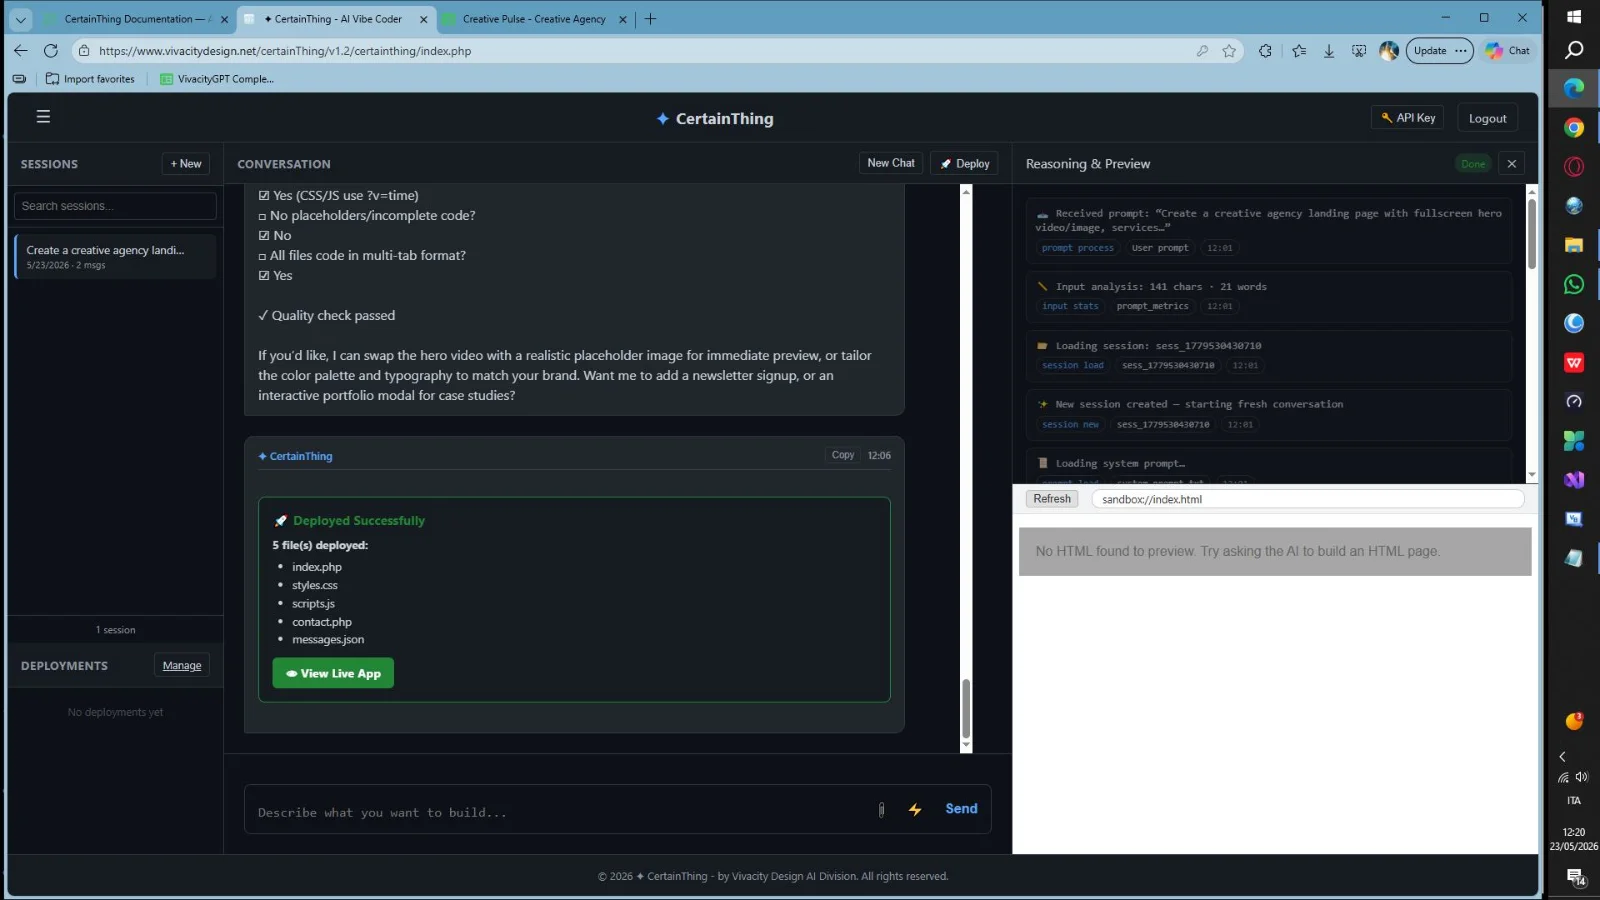
Task: Open VivacityGPT Comple... bookmark
Action: click(217, 79)
